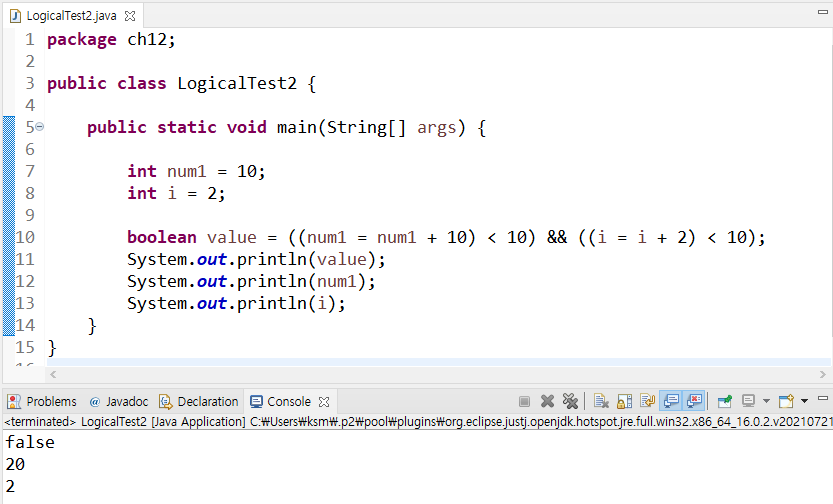Toggle show console when standard error changes

(x=694, y=401)
